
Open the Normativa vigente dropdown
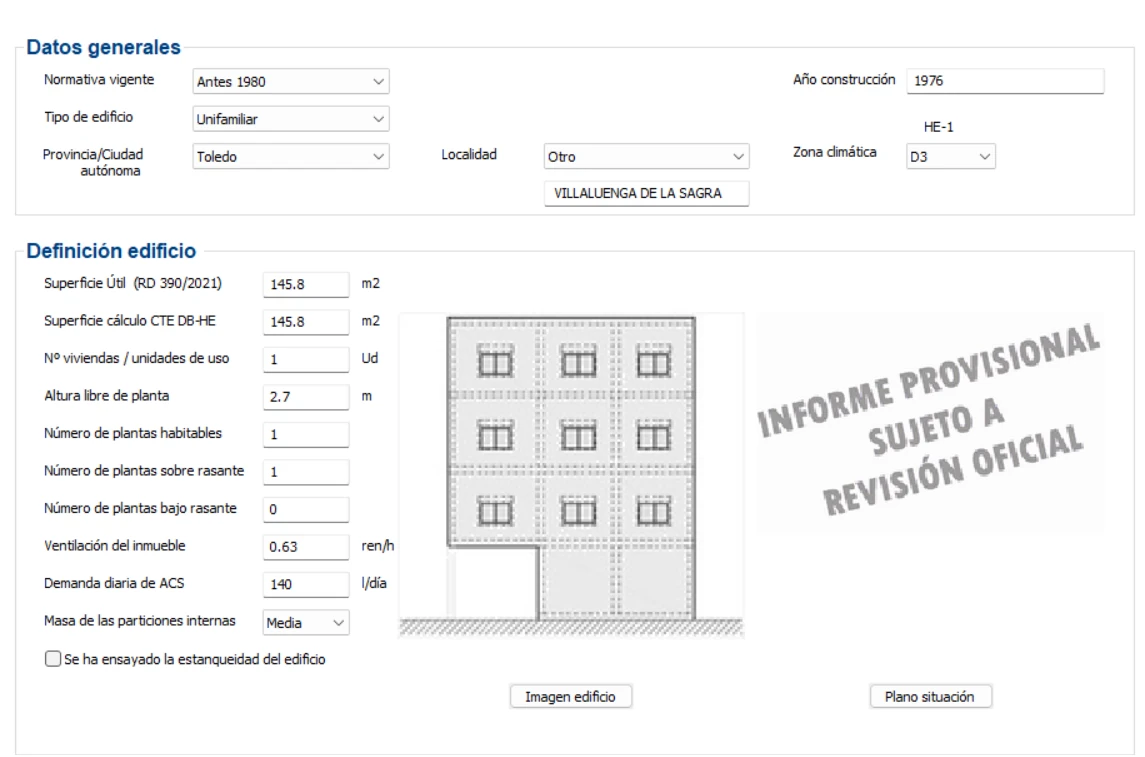click(x=291, y=81)
